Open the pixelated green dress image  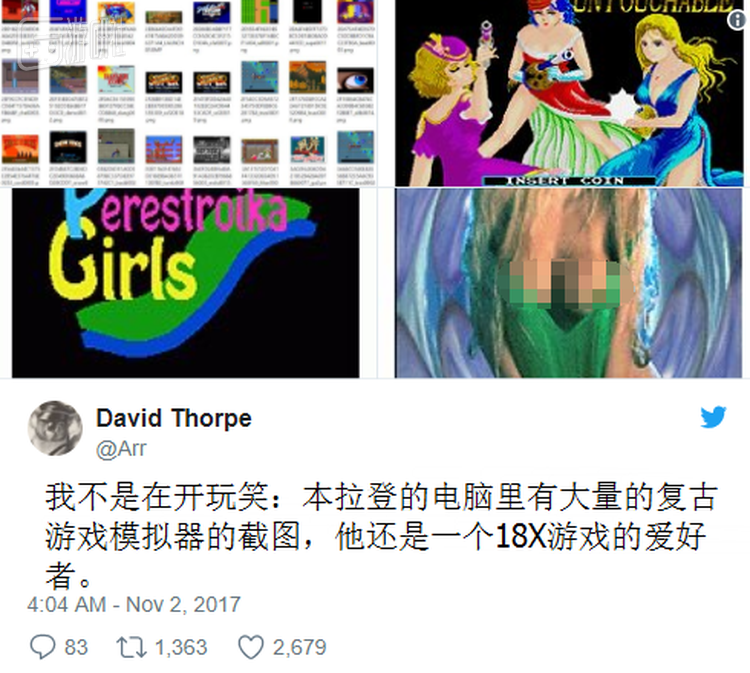click(568, 283)
